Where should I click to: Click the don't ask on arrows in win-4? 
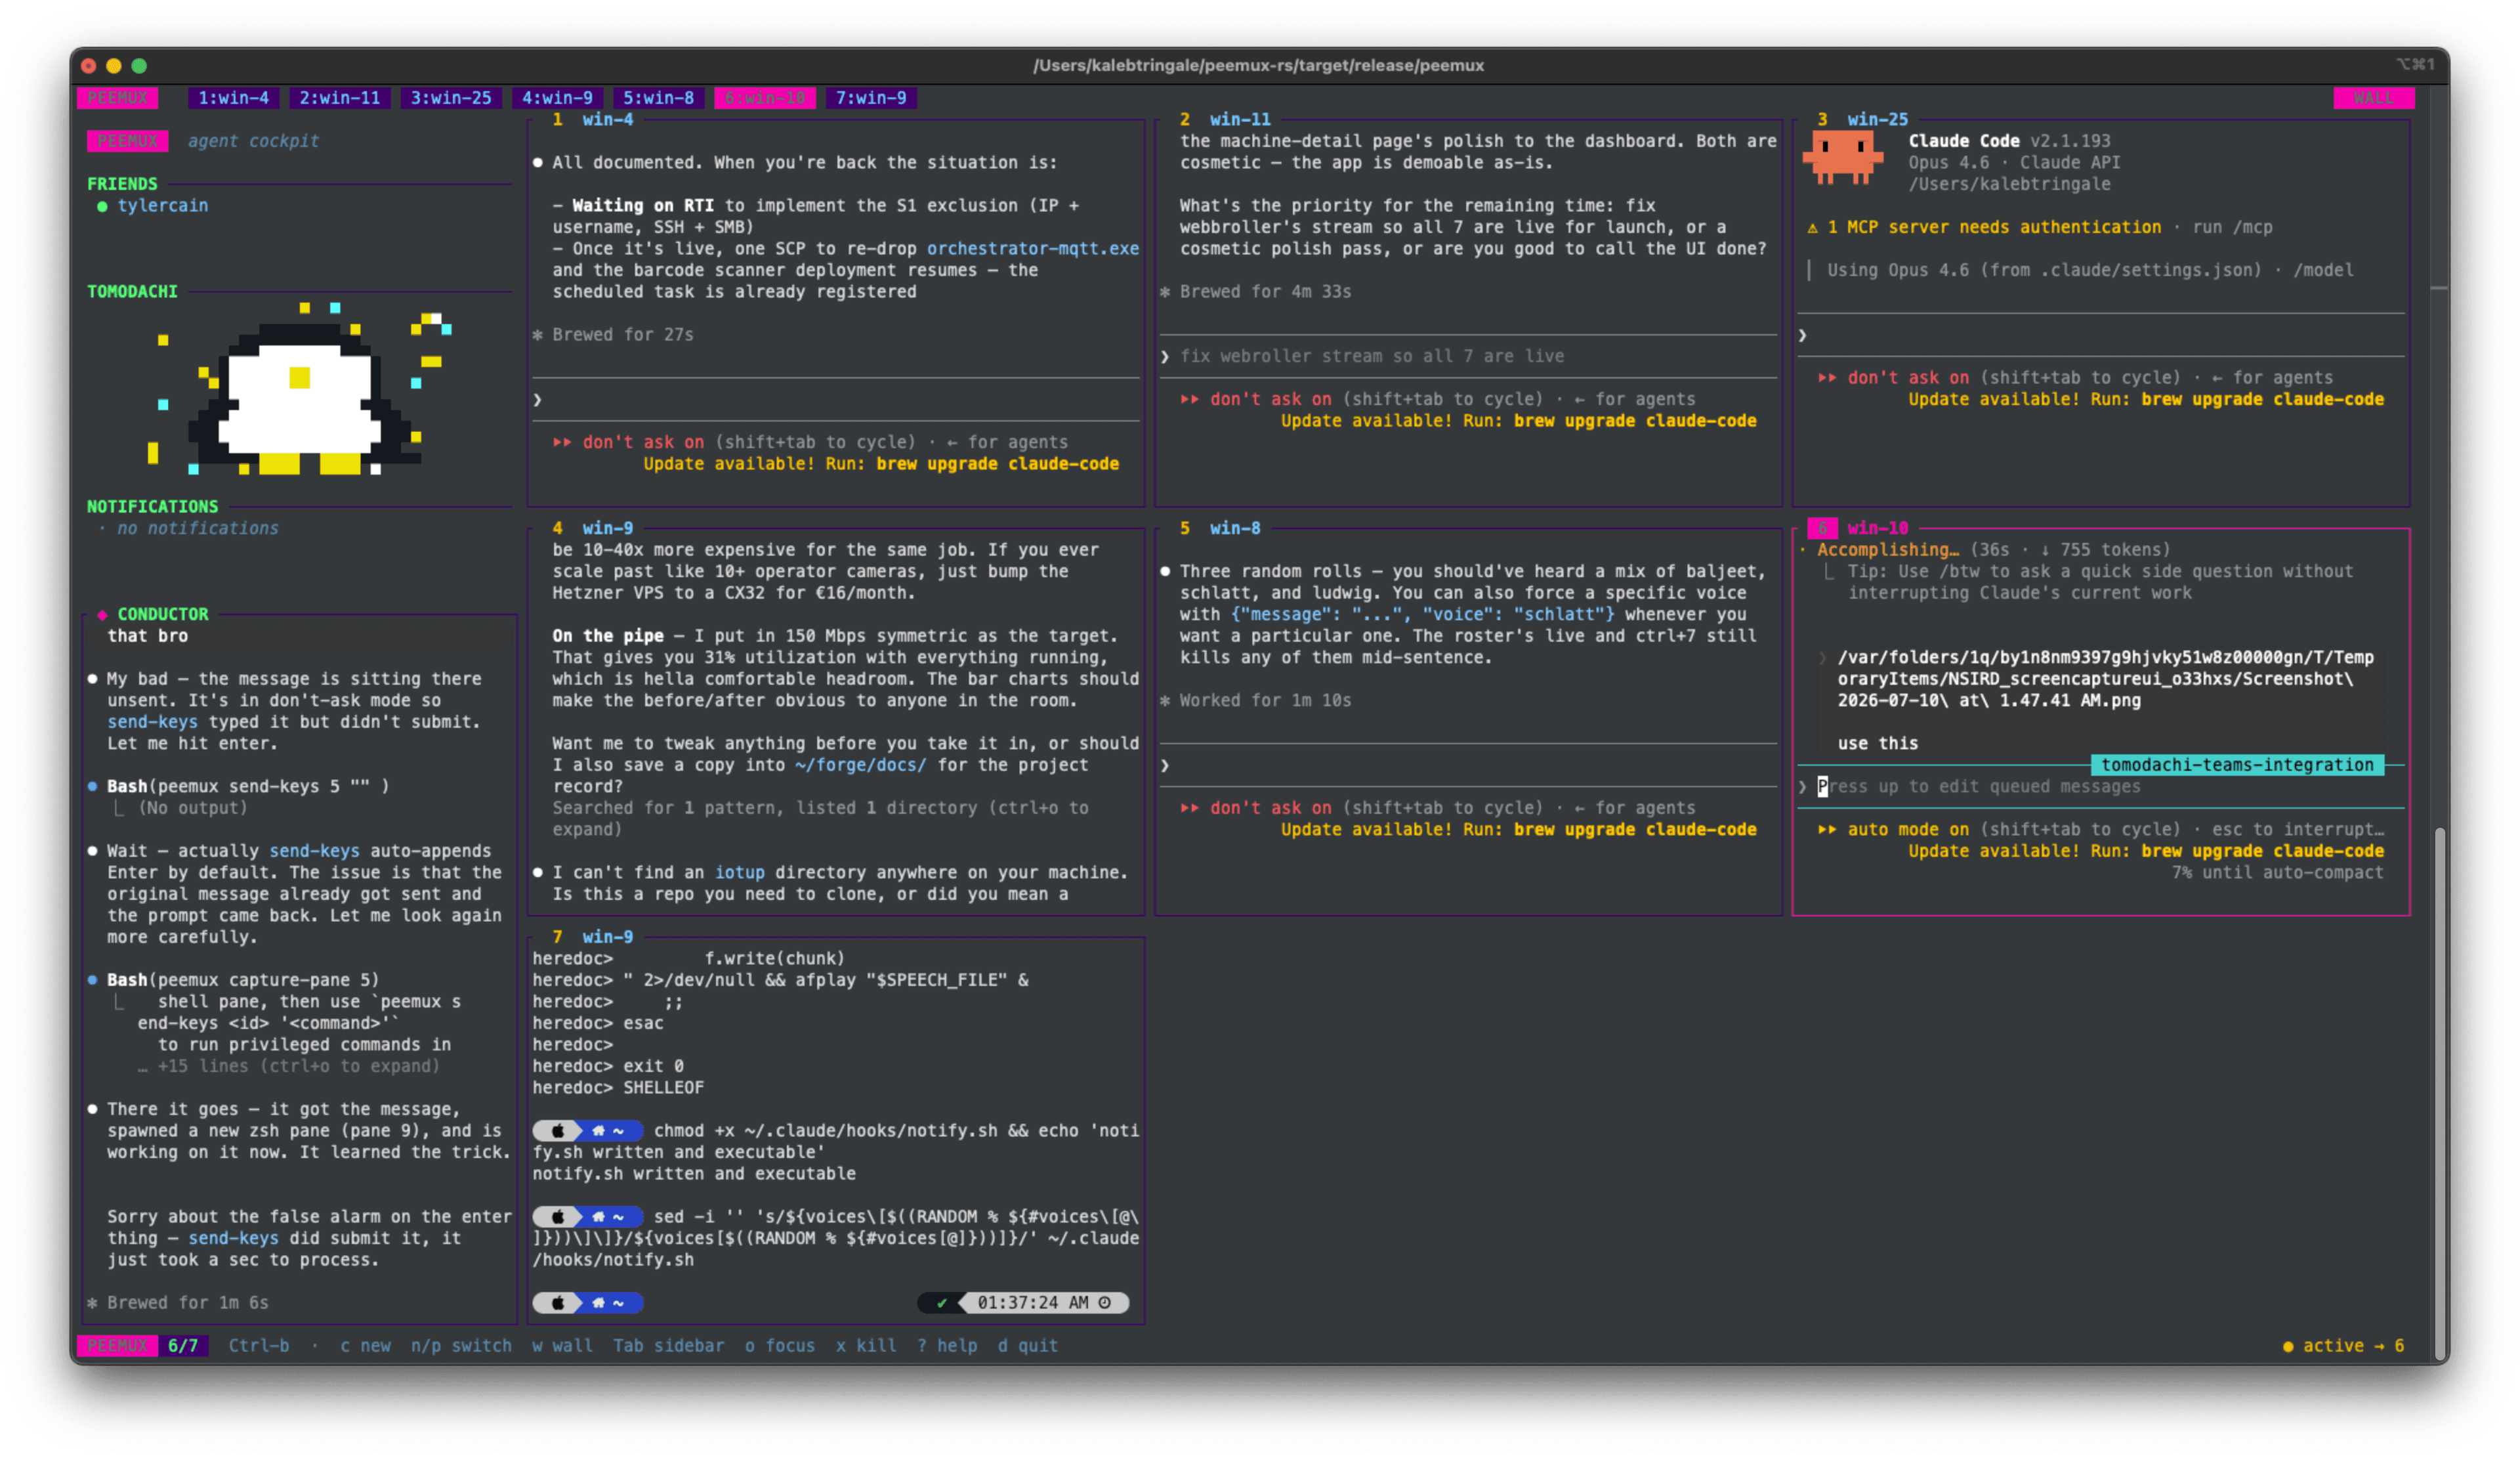click(563, 442)
